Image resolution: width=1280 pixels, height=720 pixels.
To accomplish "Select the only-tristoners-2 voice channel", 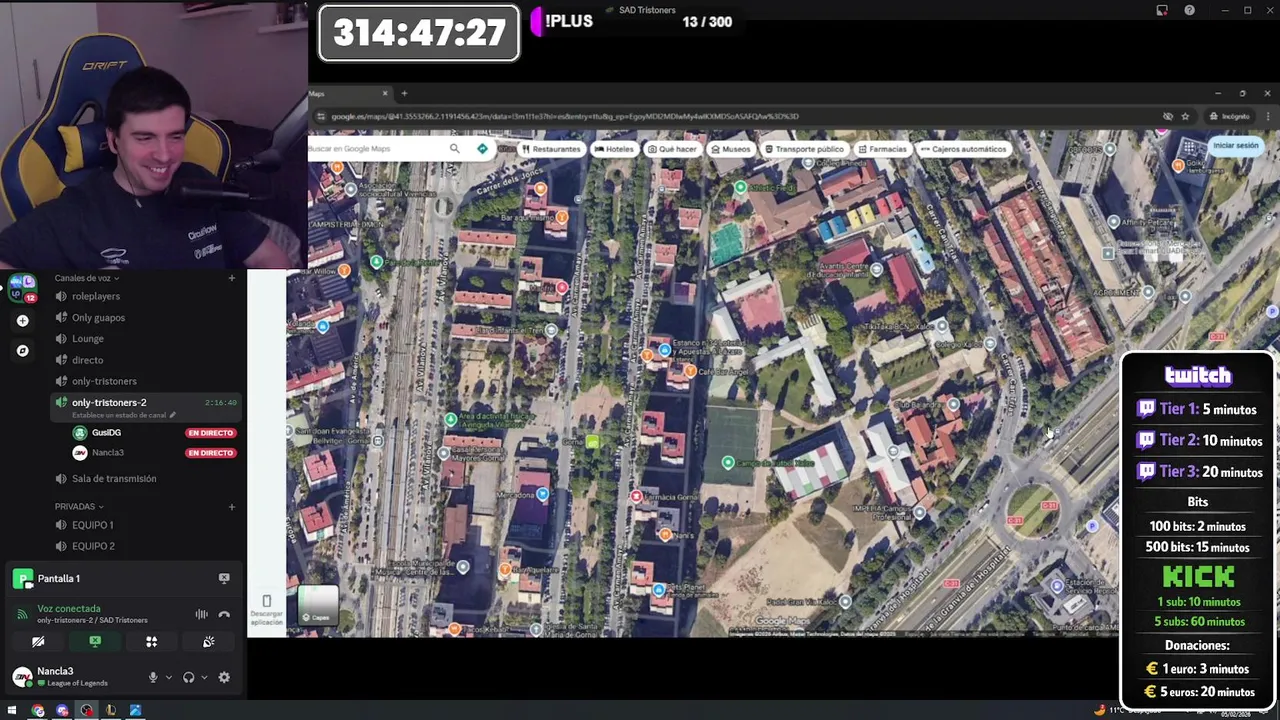I will [x=145, y=406].
